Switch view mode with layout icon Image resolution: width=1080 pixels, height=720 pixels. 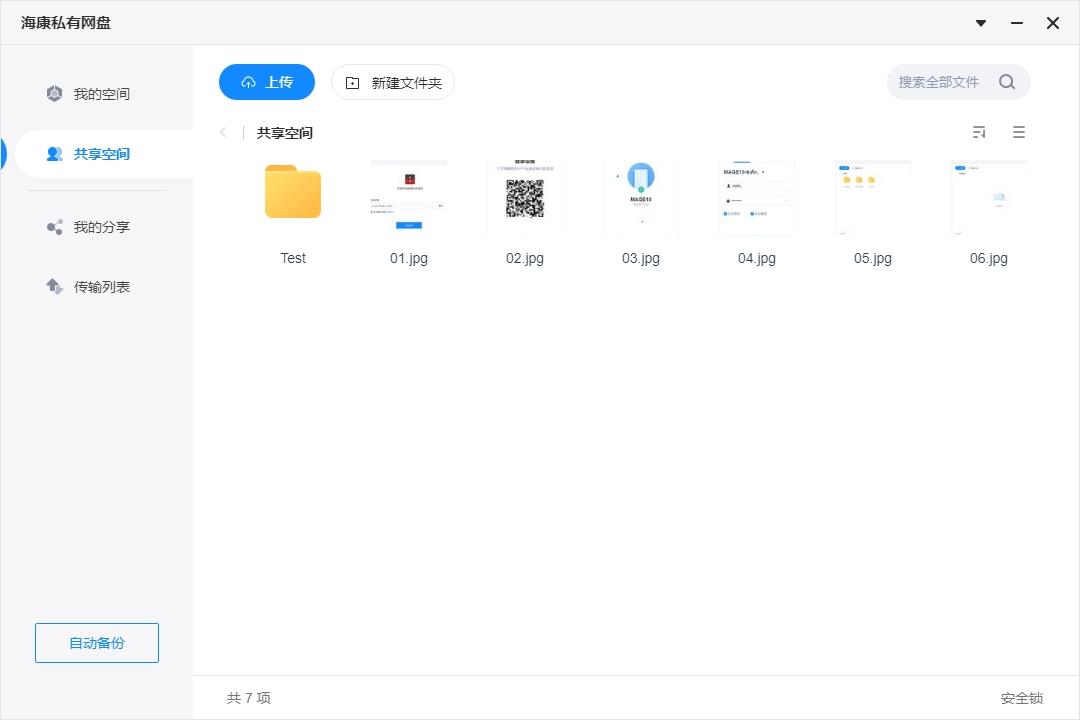click(x=1018, y=131)
